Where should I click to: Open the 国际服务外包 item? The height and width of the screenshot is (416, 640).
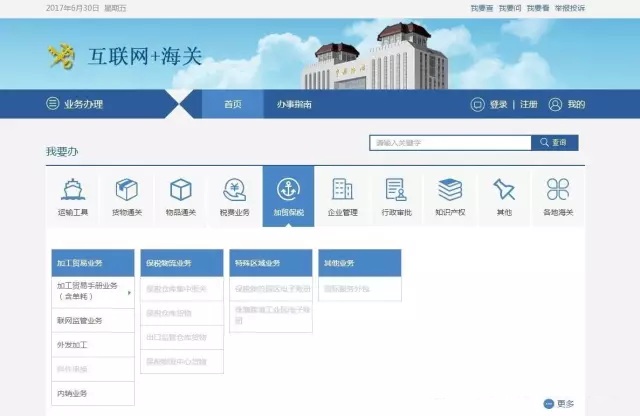pos(360,289)
